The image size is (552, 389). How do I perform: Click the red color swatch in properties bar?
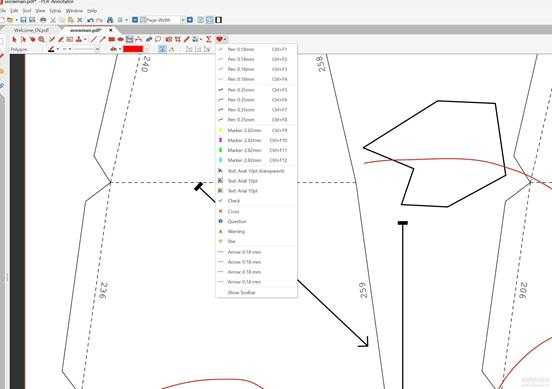pos(133,49)
